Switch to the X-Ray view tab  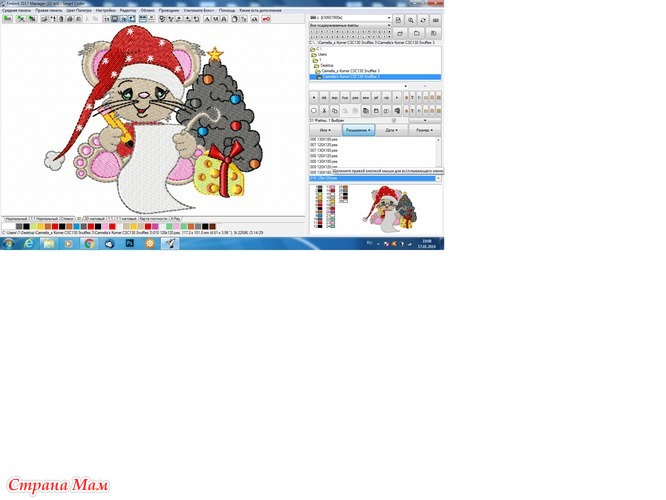175,219
